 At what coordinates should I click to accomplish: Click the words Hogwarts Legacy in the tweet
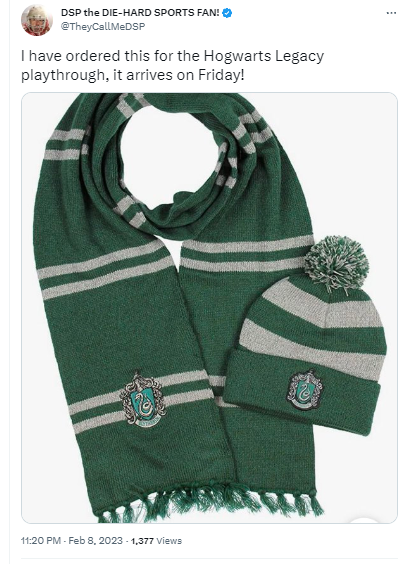264,57
